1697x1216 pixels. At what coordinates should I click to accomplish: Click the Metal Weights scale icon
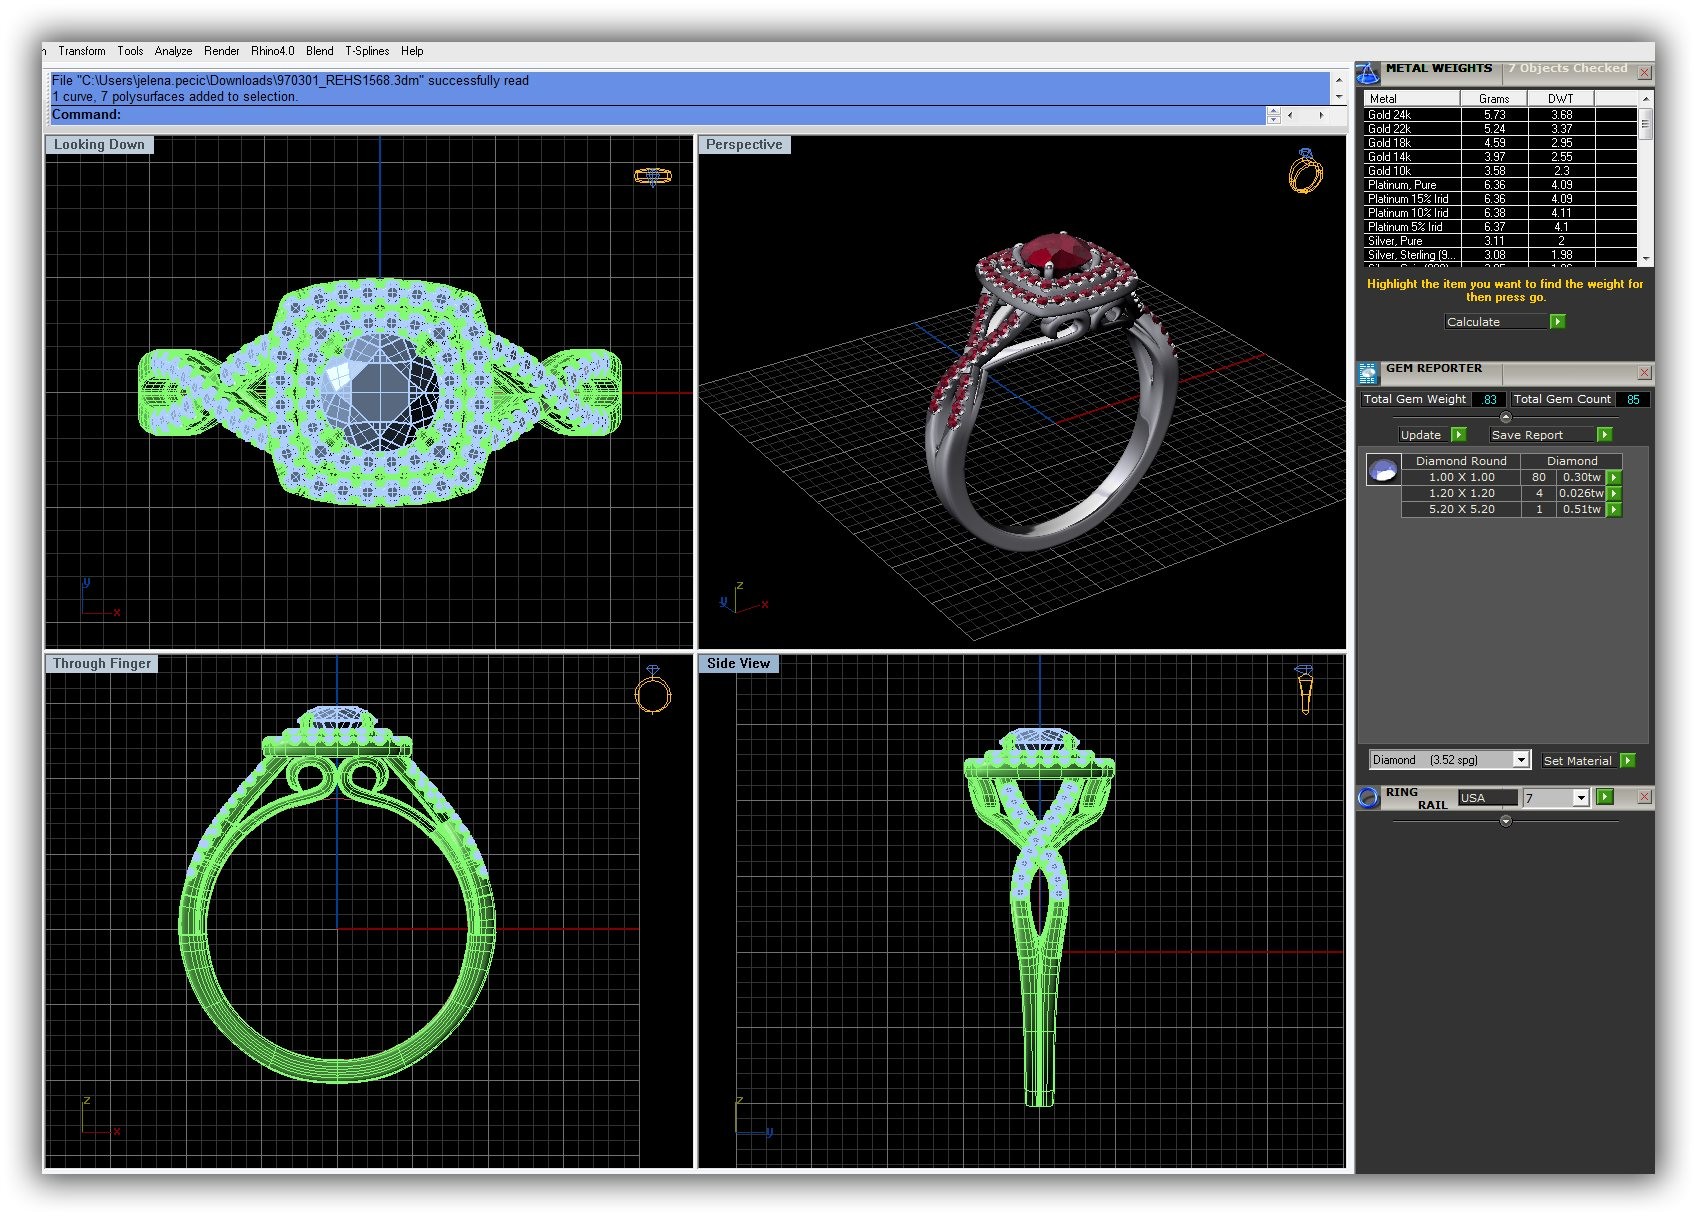1367,73
